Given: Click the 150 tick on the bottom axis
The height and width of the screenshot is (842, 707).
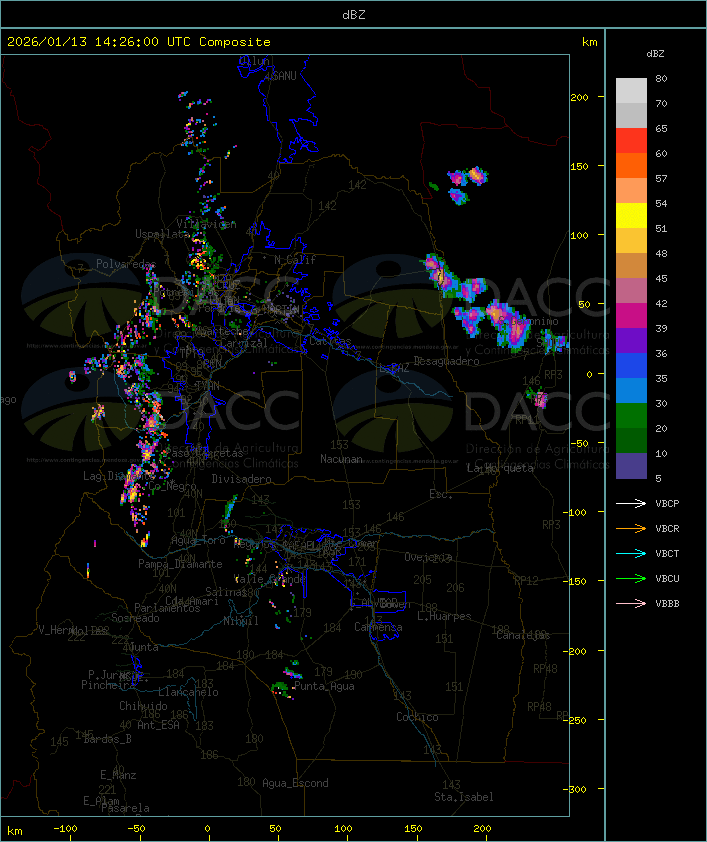Looking at the screenshot, I should 413,829.
